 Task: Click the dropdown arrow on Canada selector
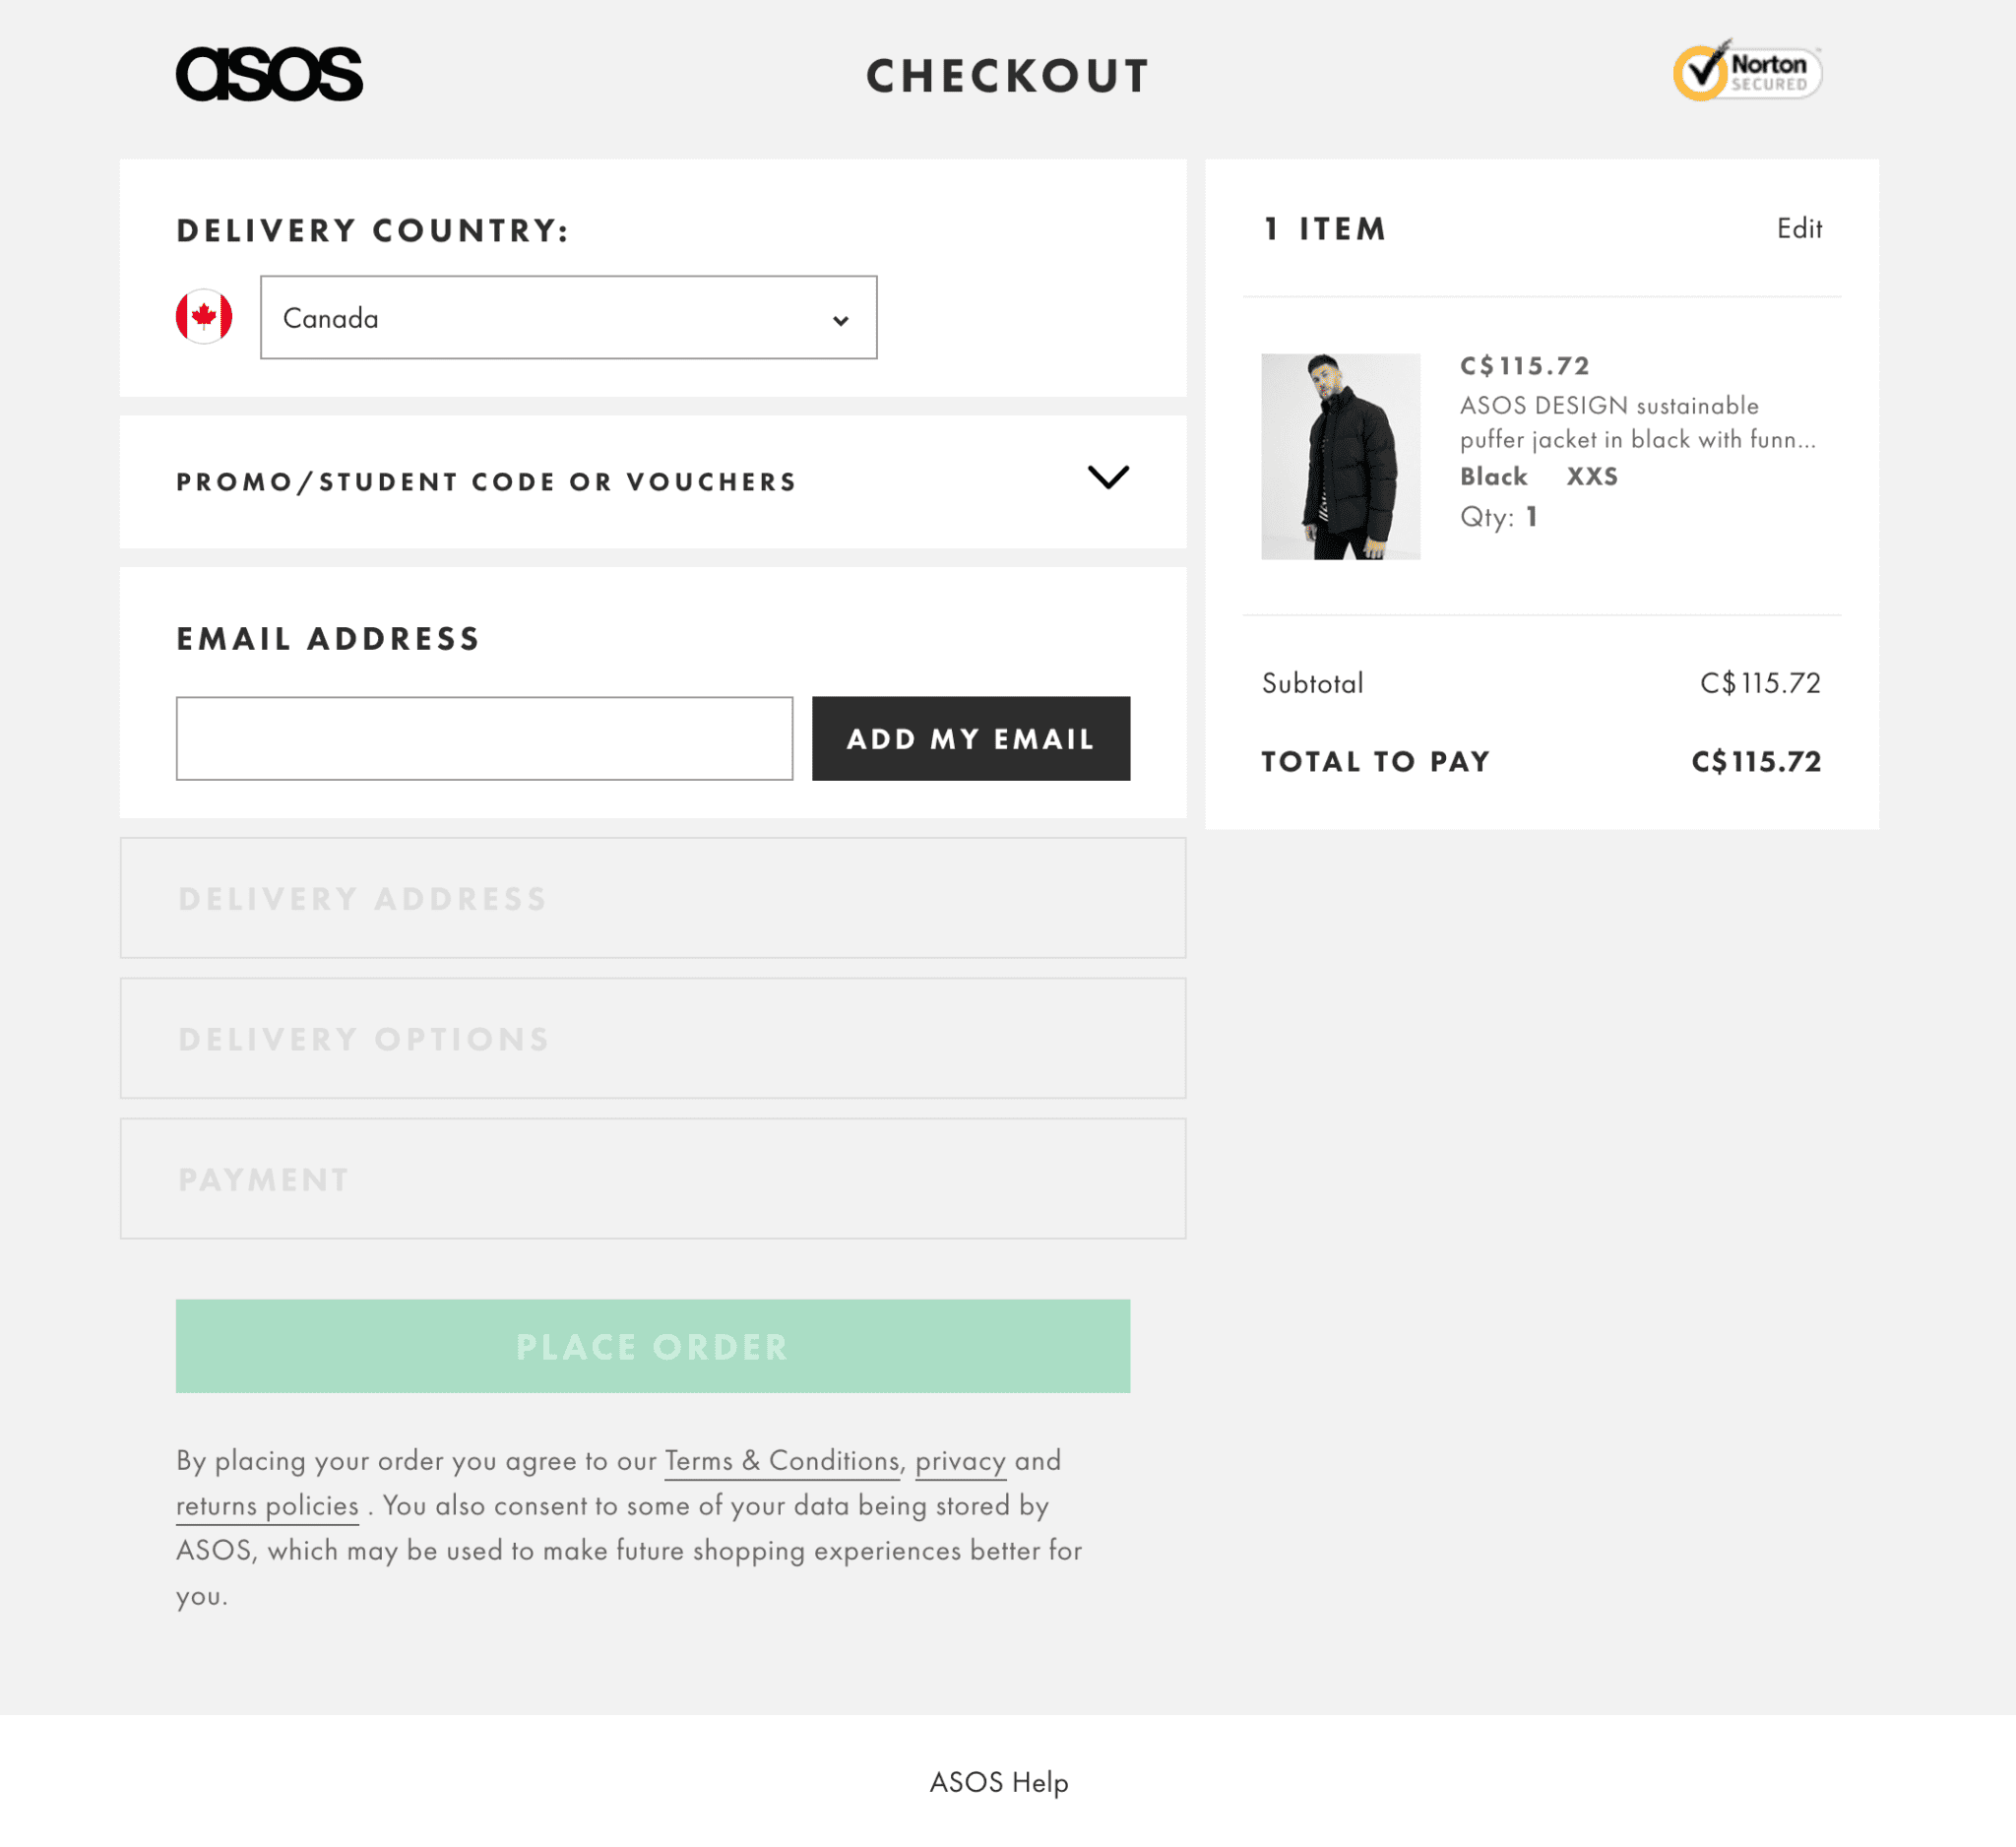(838, 318)
